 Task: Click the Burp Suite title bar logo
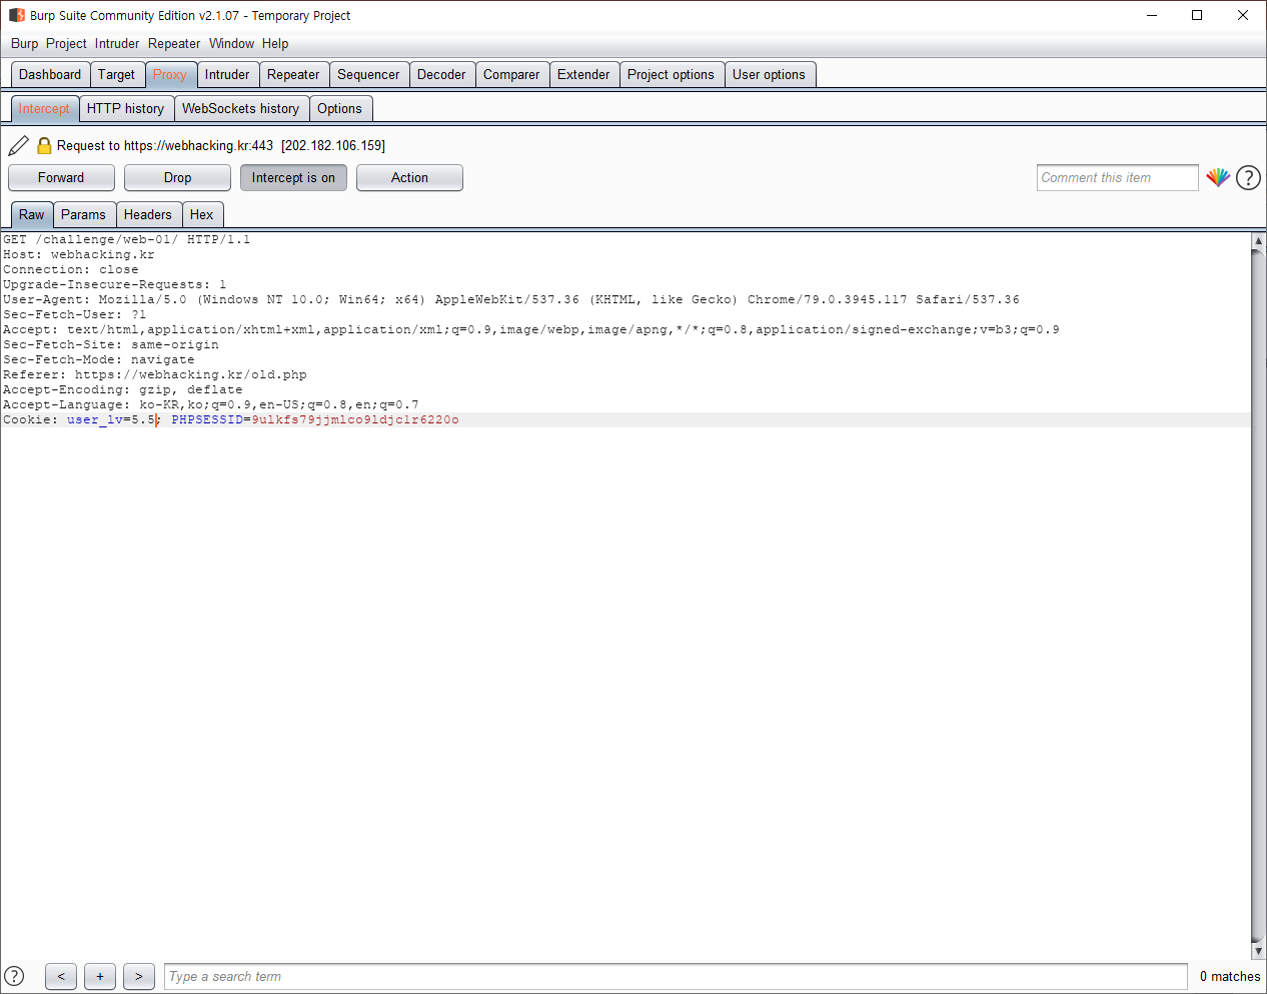pos(17,15)
